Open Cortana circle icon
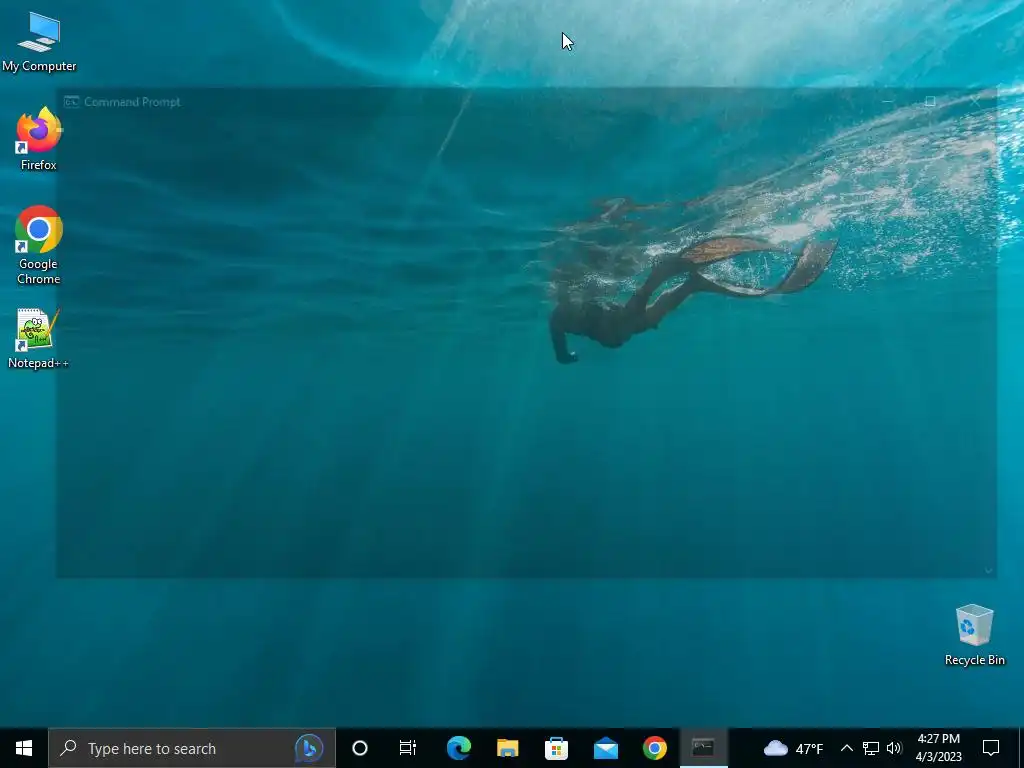The image size is (1024, 768). tap(360, 748)
